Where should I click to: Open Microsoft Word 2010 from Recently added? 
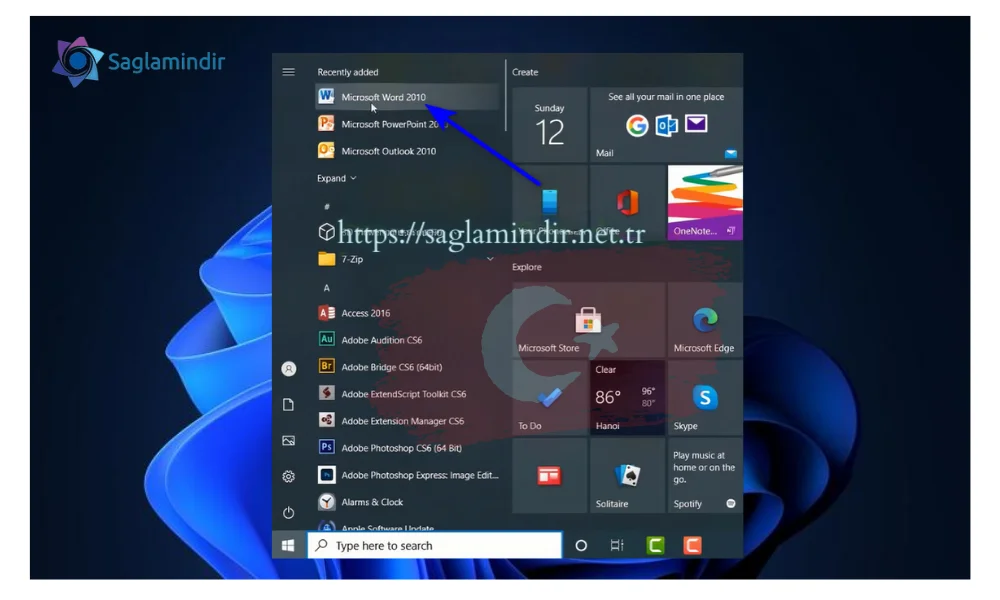click(407, 97)
